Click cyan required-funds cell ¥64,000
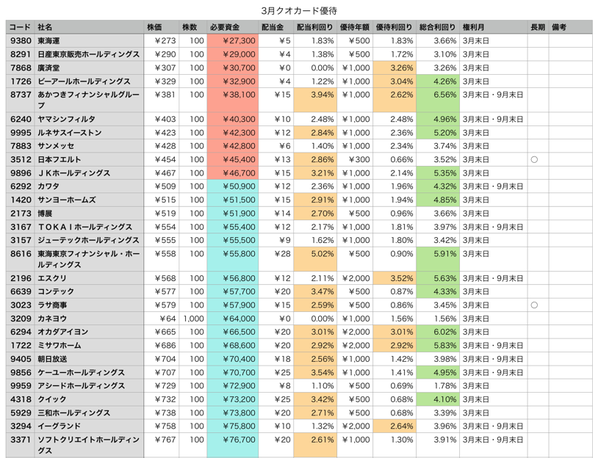The width and height of the screenshot is (598, 458). tap(233, 318)
